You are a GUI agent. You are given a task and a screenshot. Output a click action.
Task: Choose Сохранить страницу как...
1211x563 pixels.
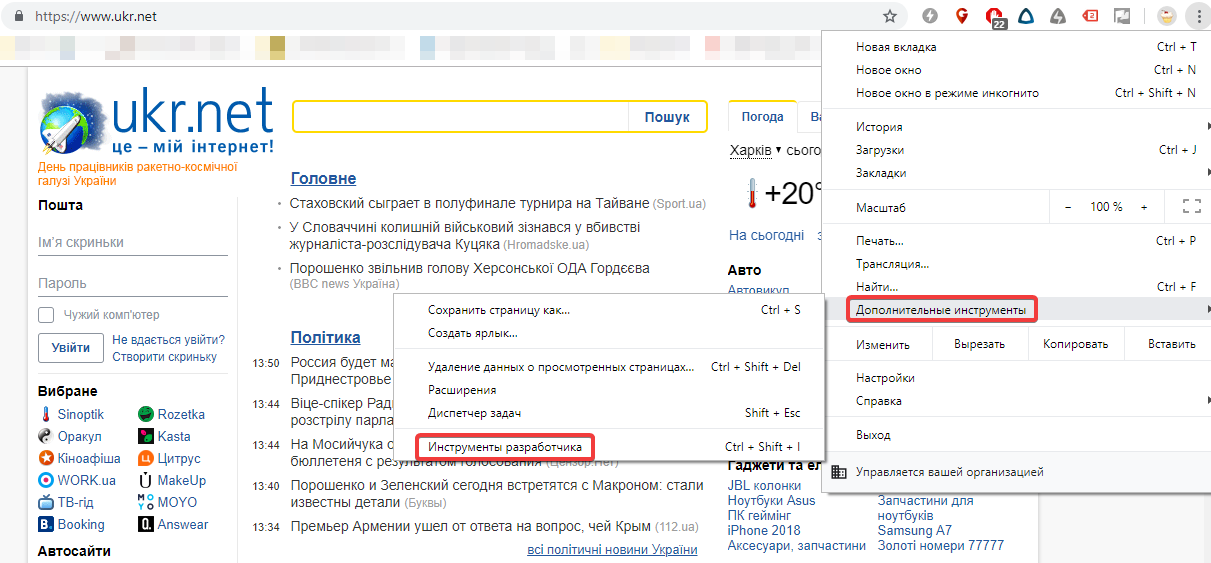(608, 310)
